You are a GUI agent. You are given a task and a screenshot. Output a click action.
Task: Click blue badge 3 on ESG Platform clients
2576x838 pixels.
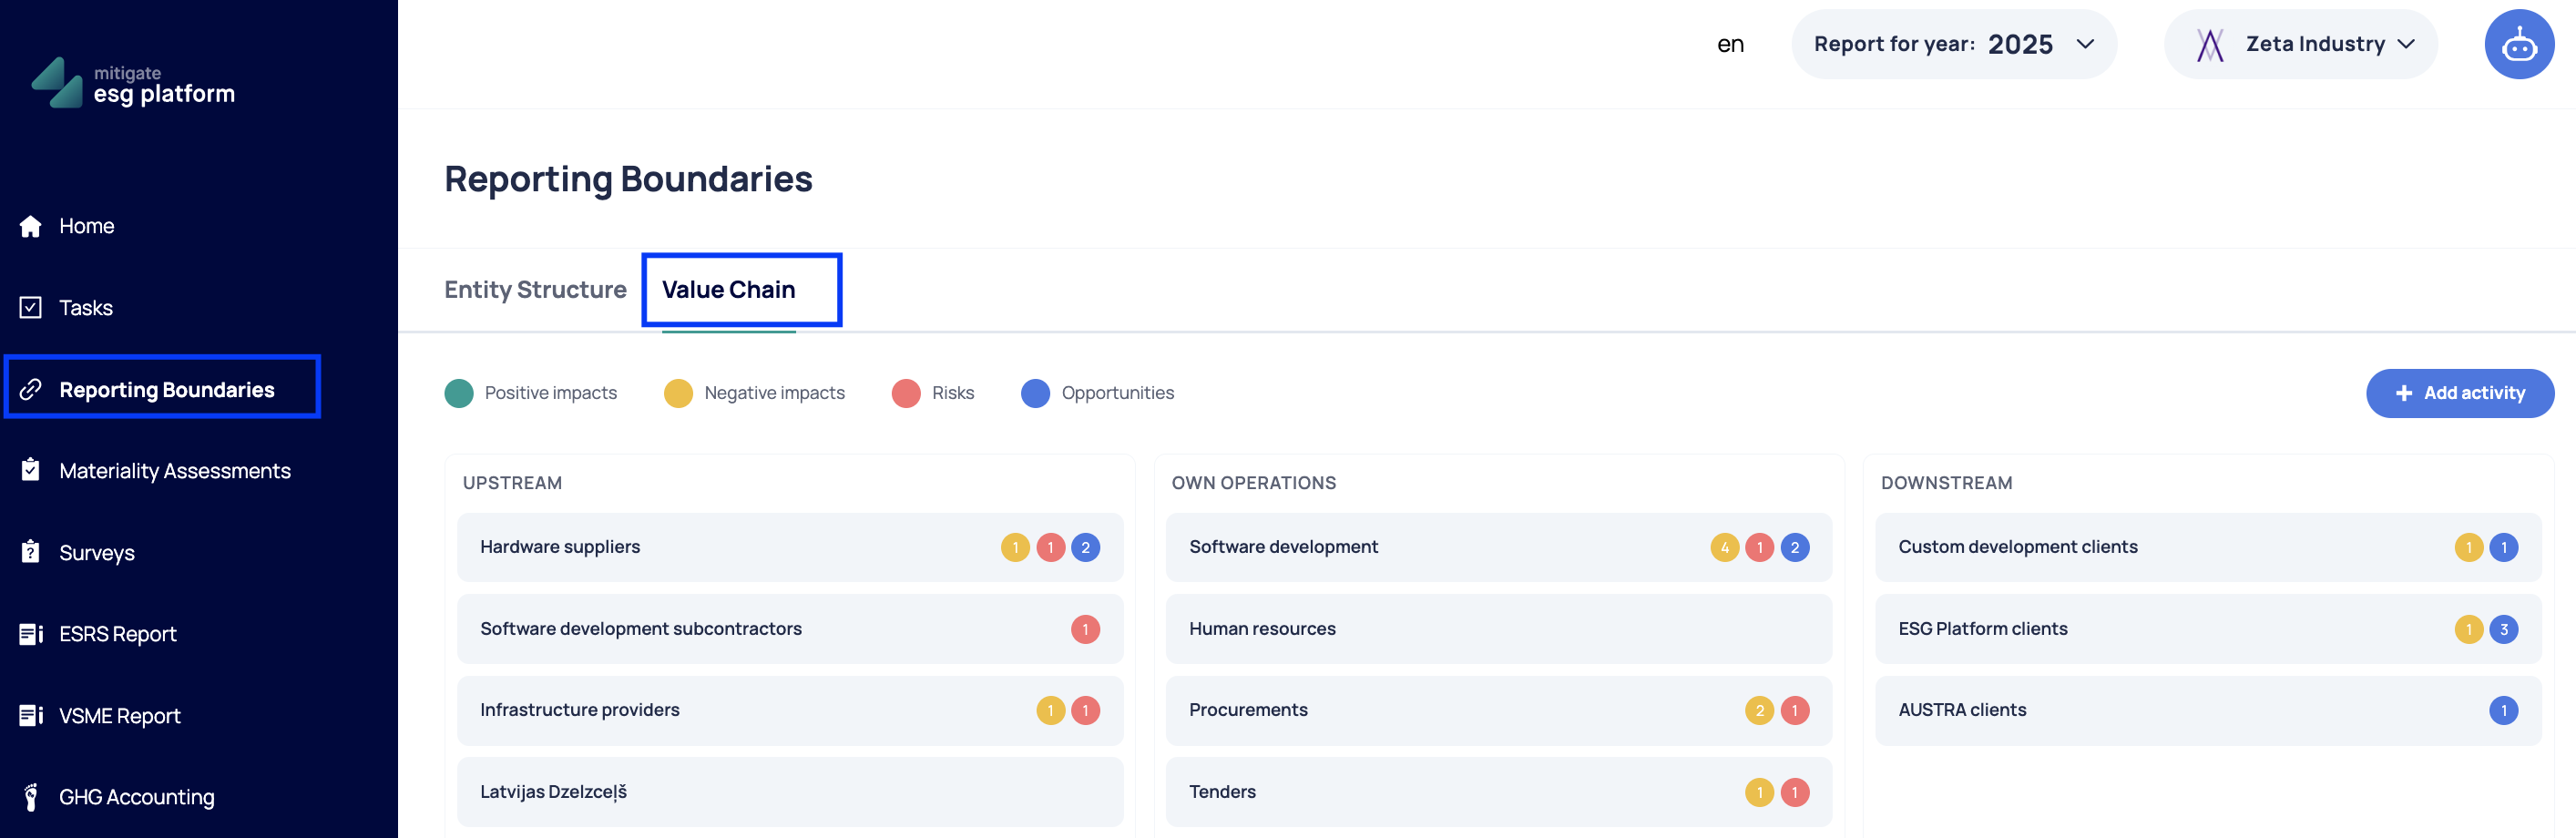pyautogui.click(x=2503, y=629)
